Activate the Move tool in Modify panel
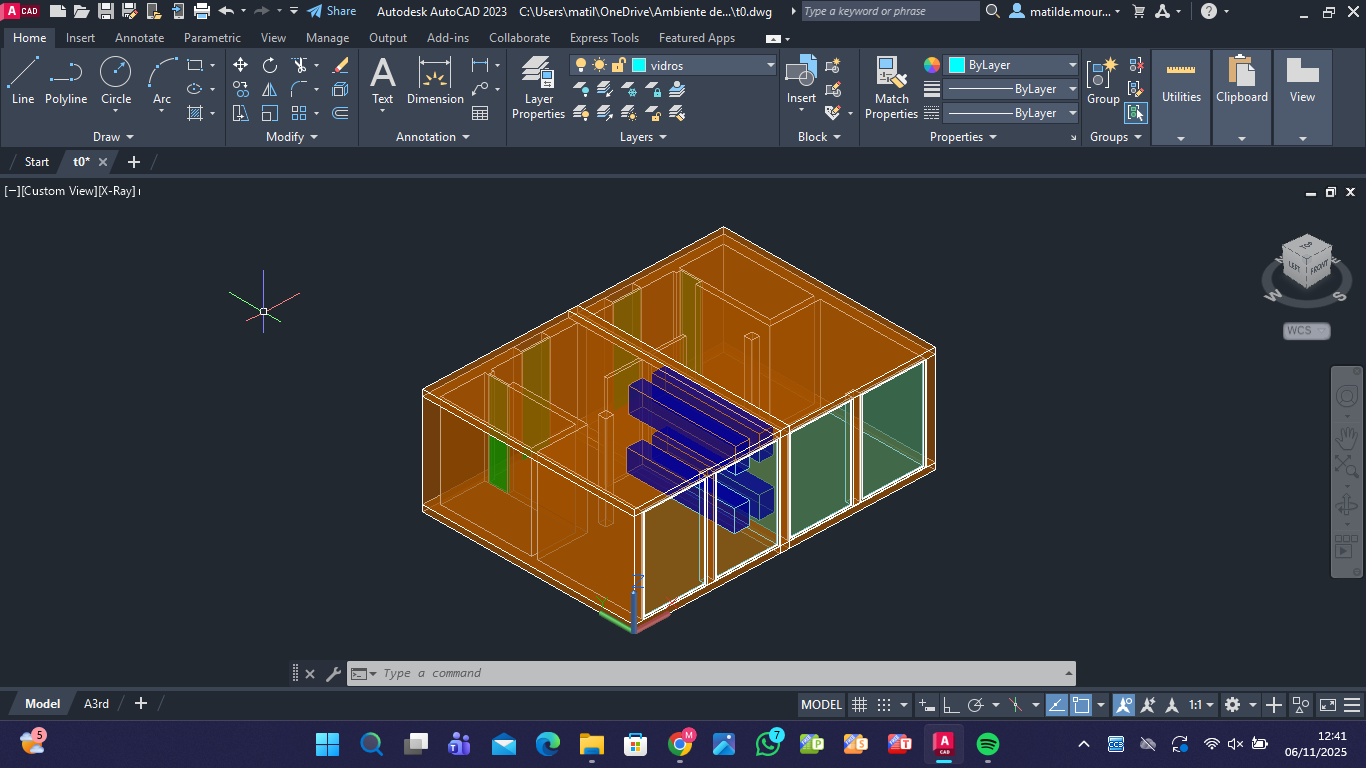 (x=240, y=65)
